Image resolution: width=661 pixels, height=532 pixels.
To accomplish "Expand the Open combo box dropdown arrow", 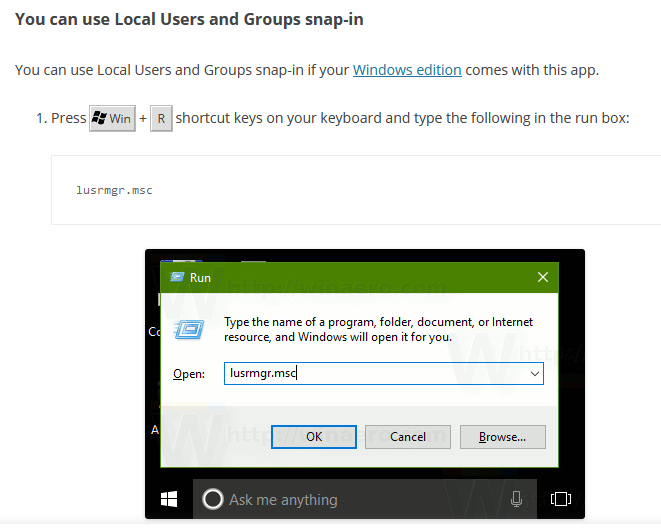I will tap(535, 374).
